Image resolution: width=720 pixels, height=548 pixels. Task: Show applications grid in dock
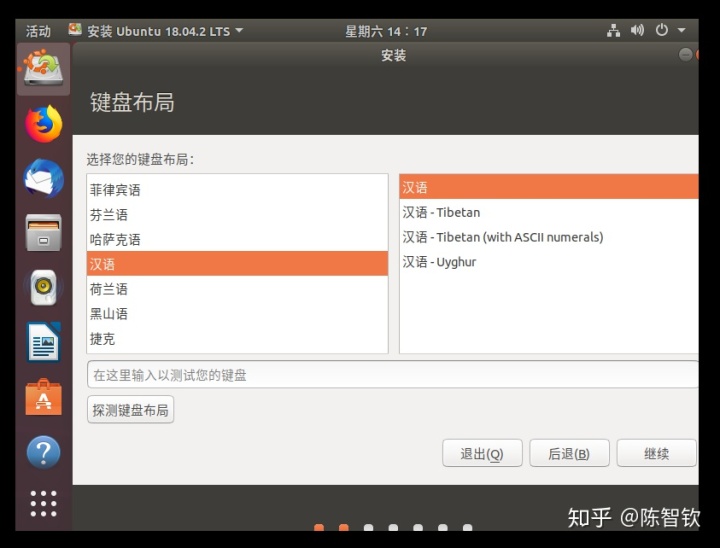click(x=43, y=504)
